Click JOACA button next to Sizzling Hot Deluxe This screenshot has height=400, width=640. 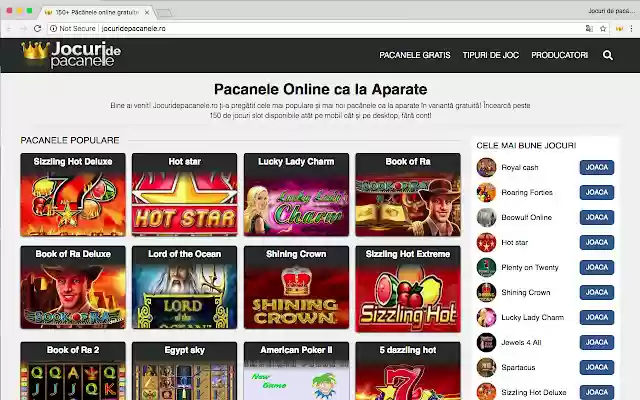coord(597,392)
